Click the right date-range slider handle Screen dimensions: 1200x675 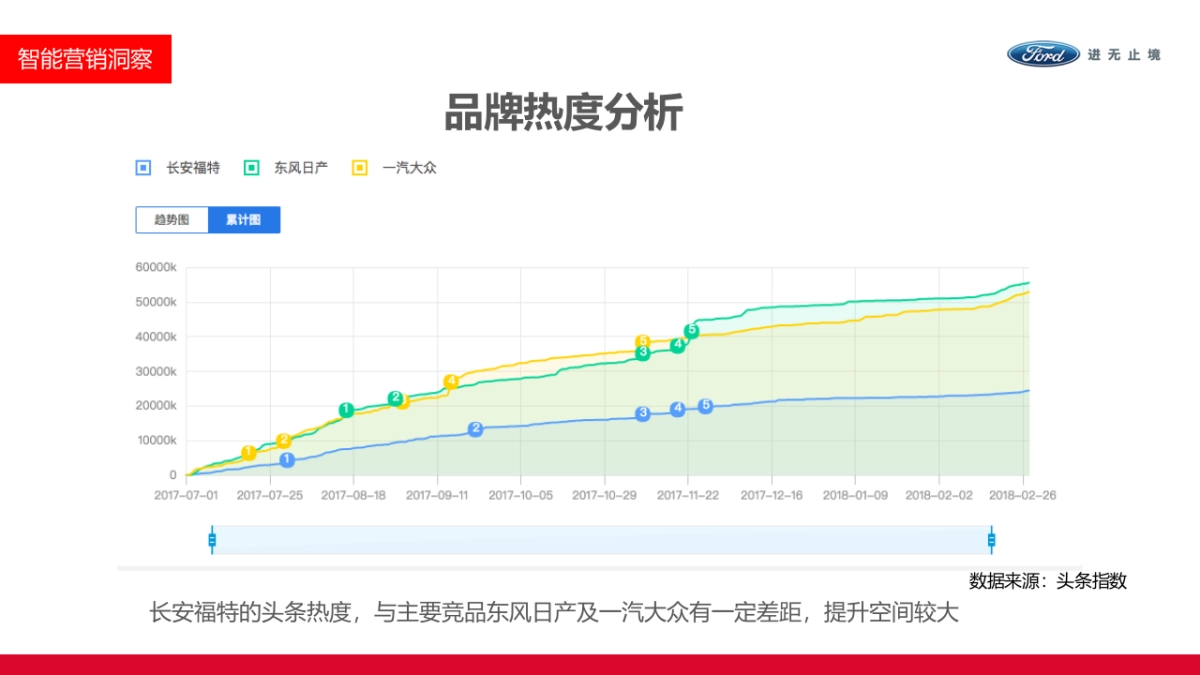pos(991,538)
